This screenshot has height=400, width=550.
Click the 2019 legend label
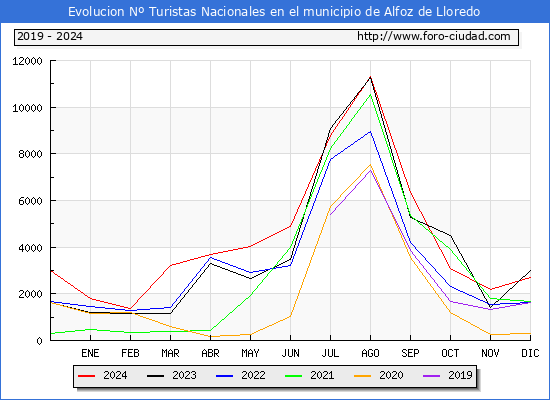tap(460, 375)
